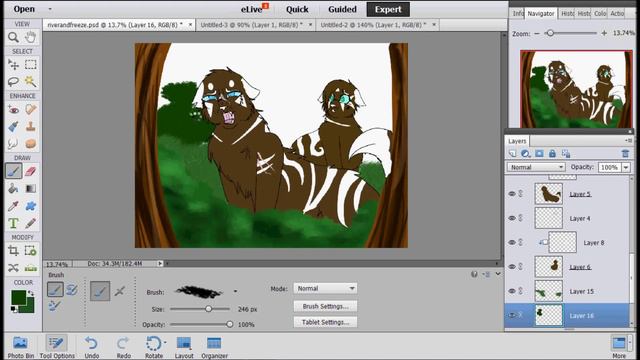Screen dimensions: 640x360
Task: Select the Clone Stamp tool
Action: tap(30, 127)
